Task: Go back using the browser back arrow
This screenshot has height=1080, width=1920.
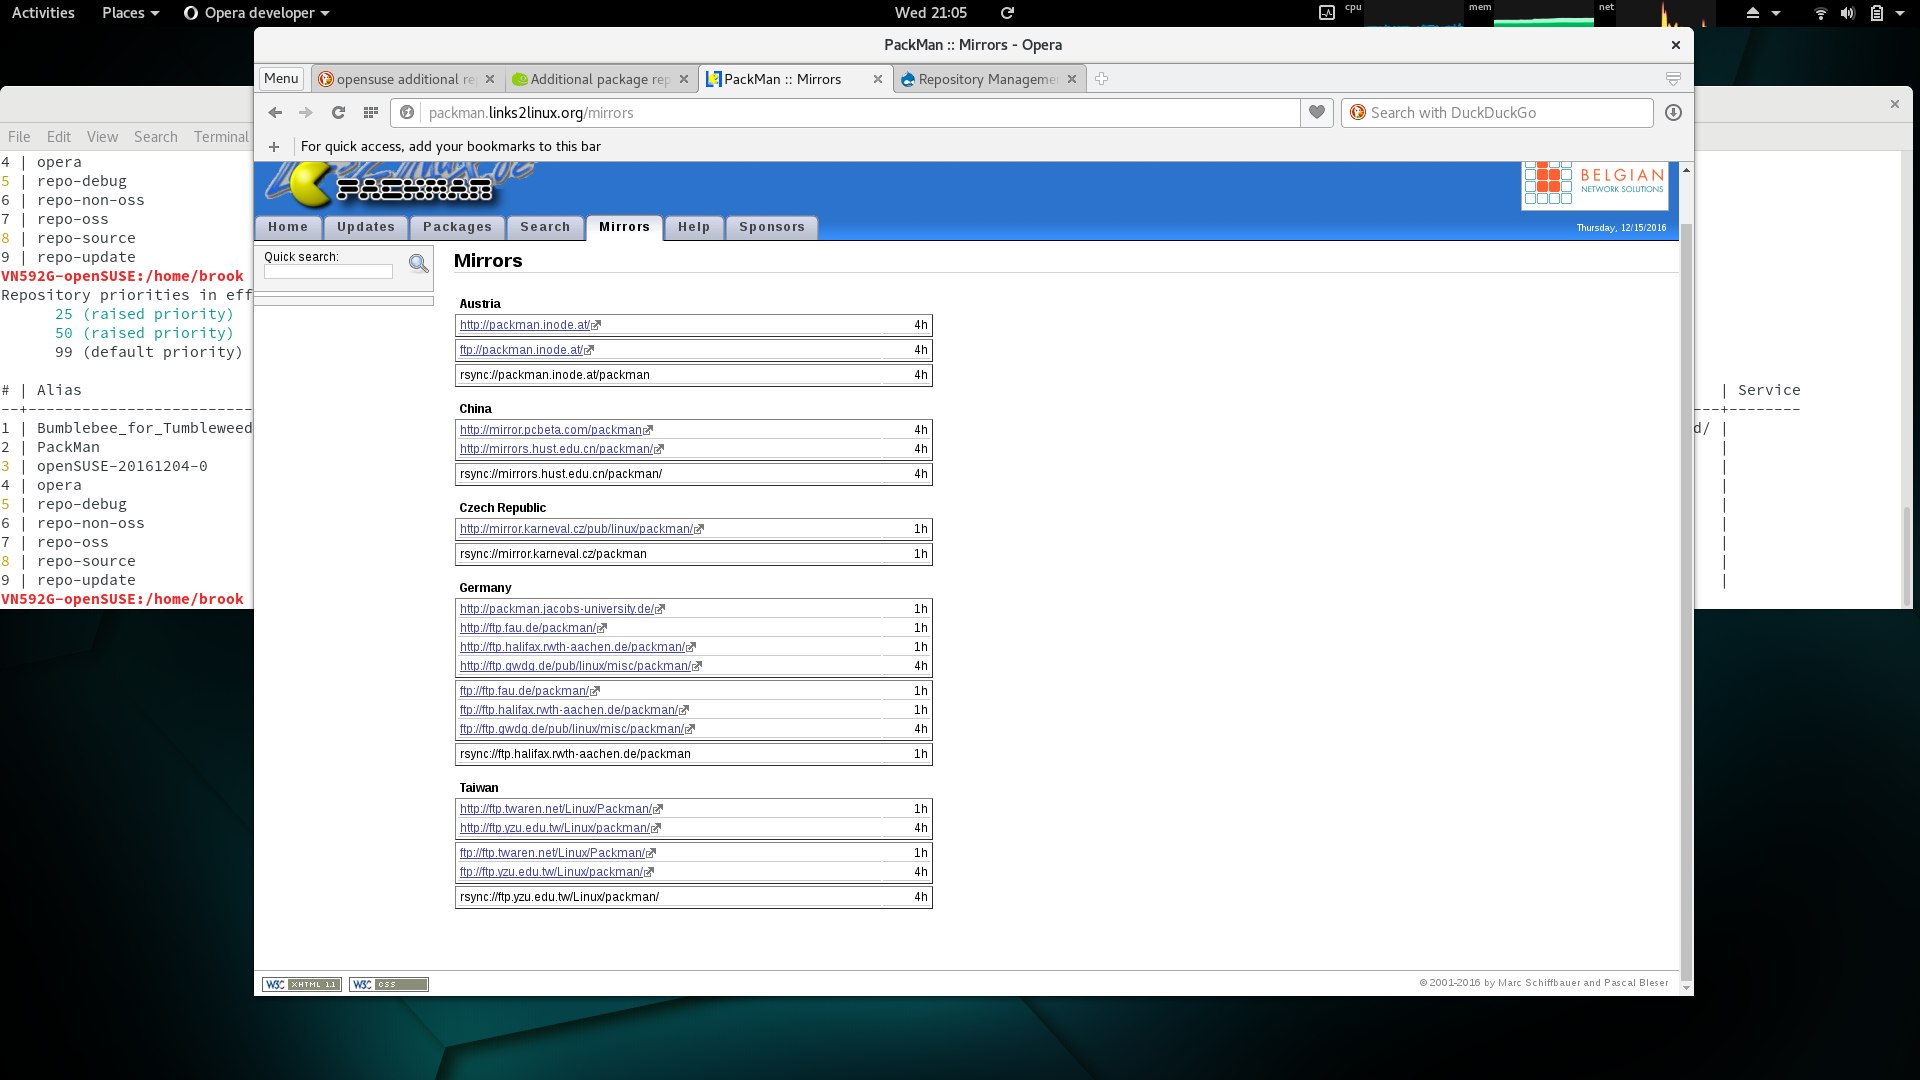Action: [x=275, y=113]
